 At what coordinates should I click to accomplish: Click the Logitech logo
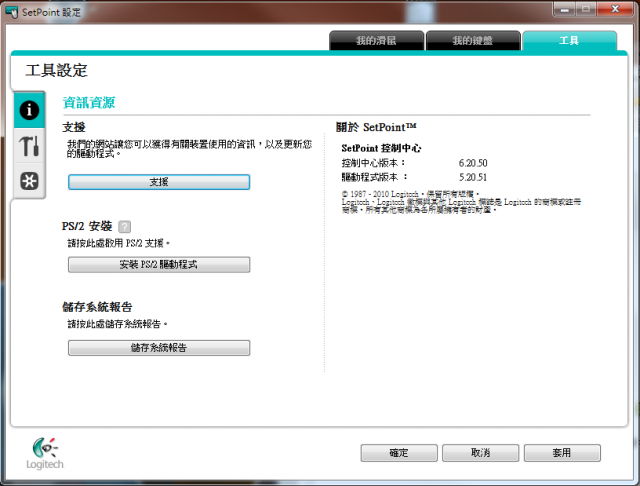tap(45, 453)
